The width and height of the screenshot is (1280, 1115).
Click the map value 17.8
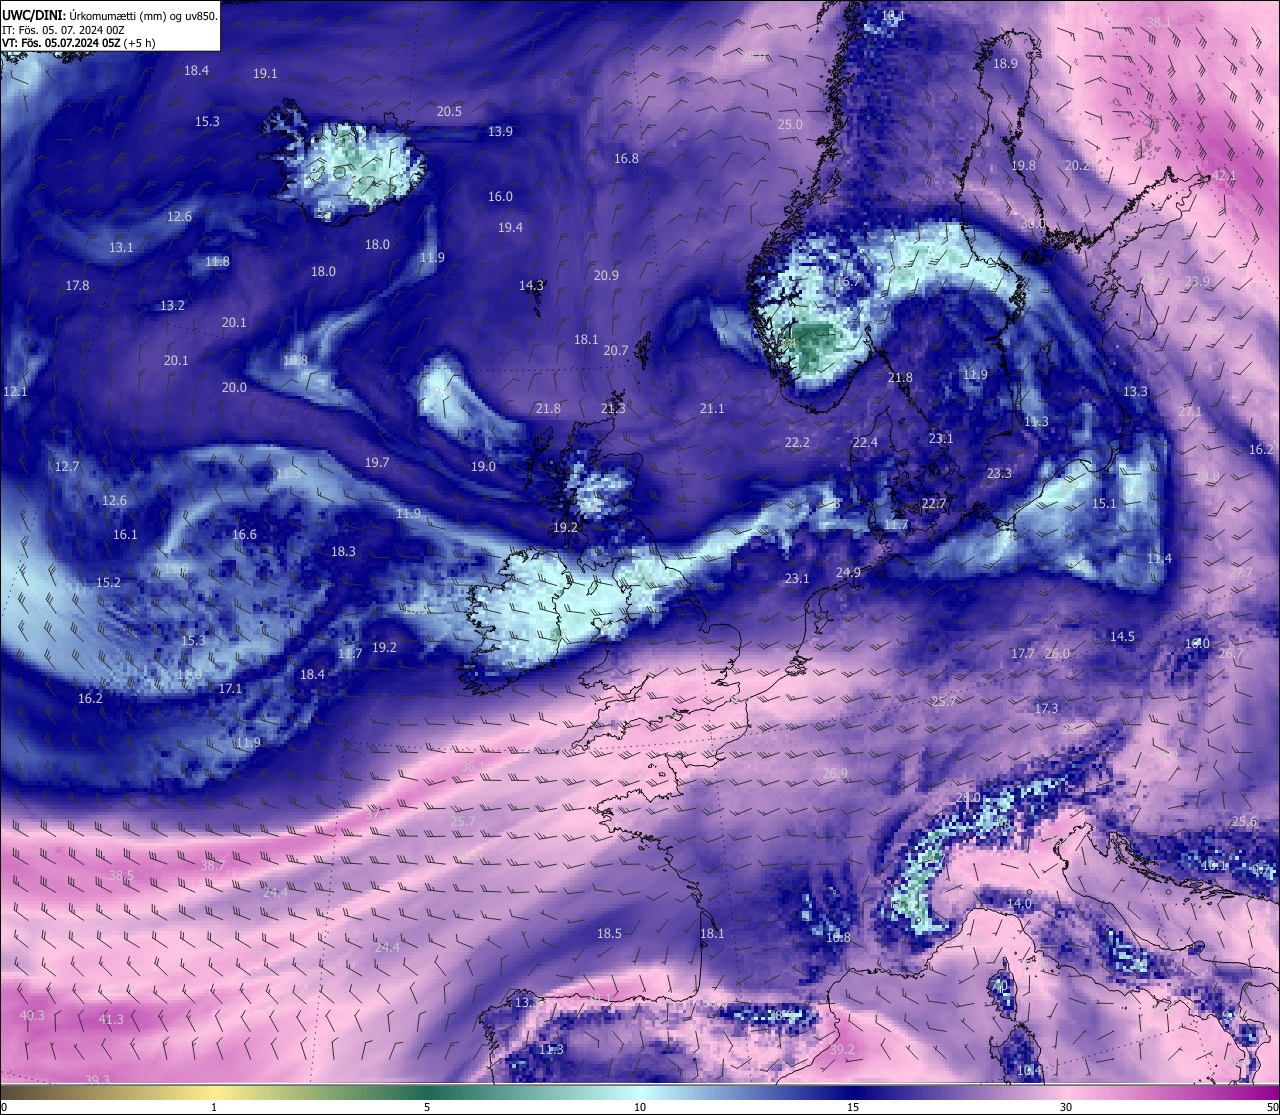77,285
